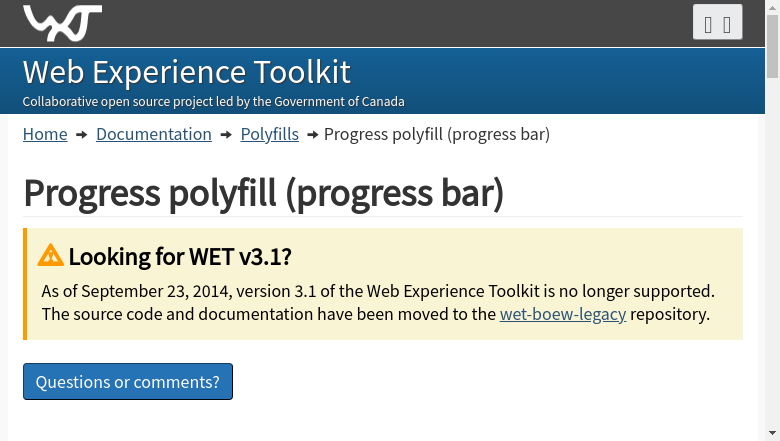This screenshot has height=441, width=780.
Task: Click the Progress polyfill page heading
Action: 263,193
